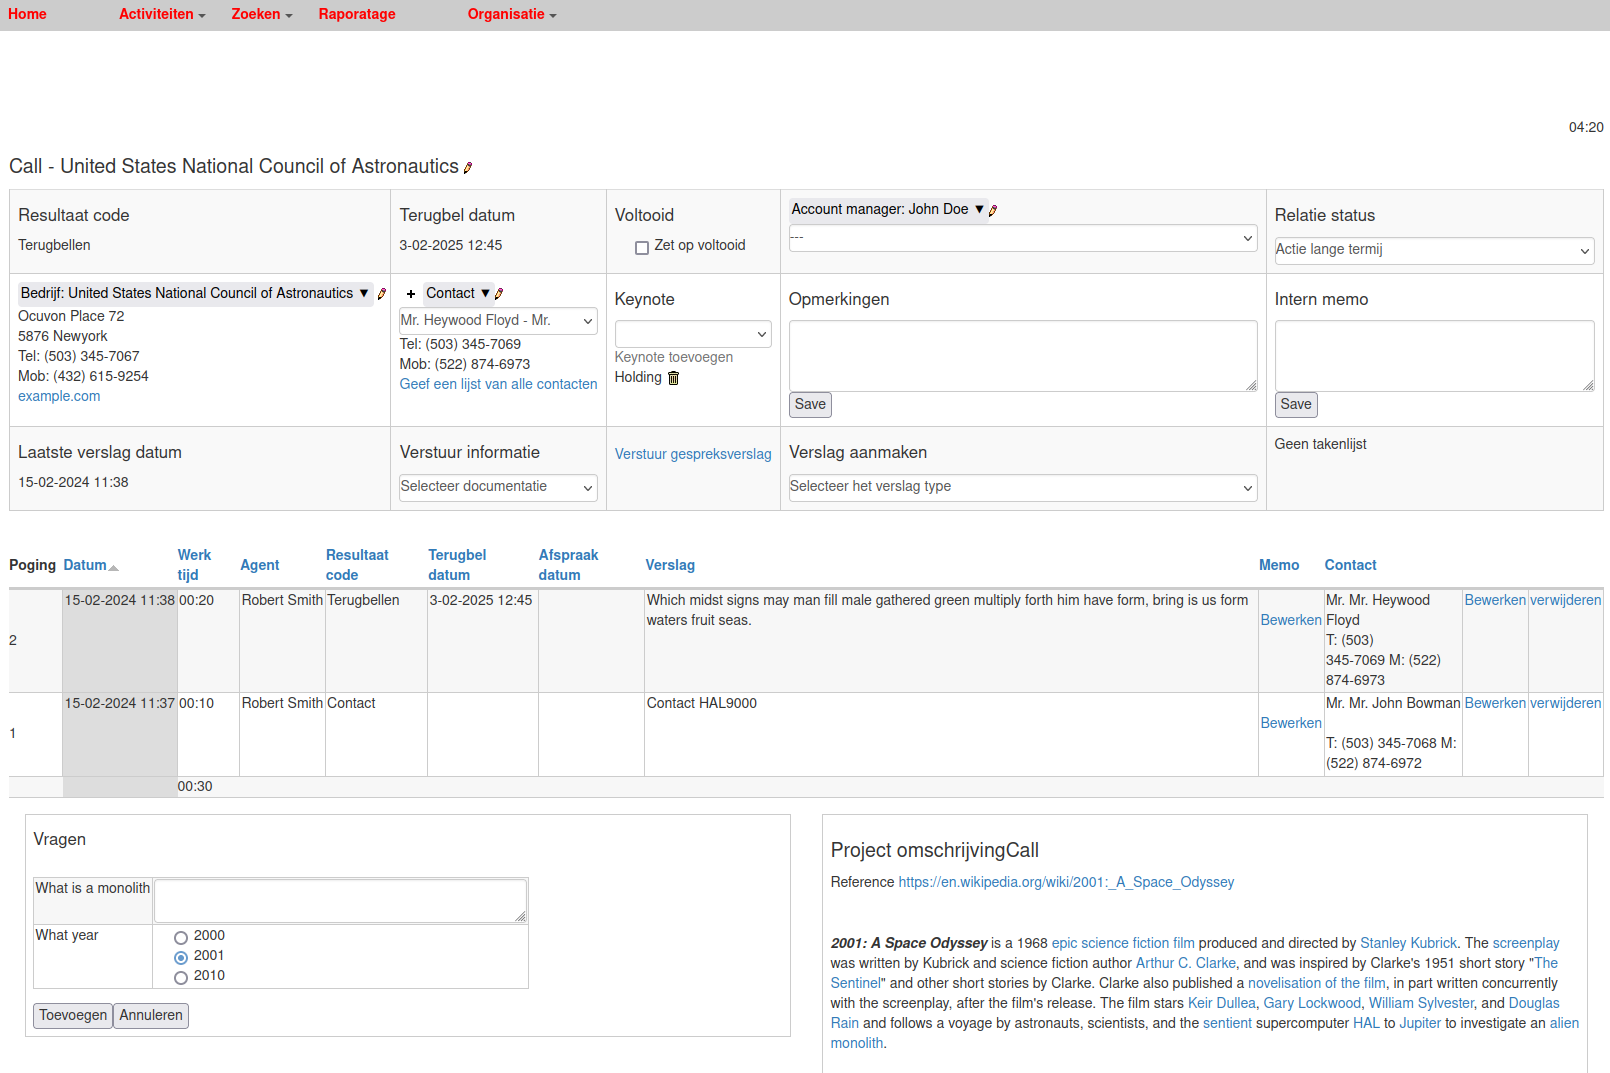Click the Toevoegen button
This screenshot has height=1073, width=1610.
[73, 1016]
